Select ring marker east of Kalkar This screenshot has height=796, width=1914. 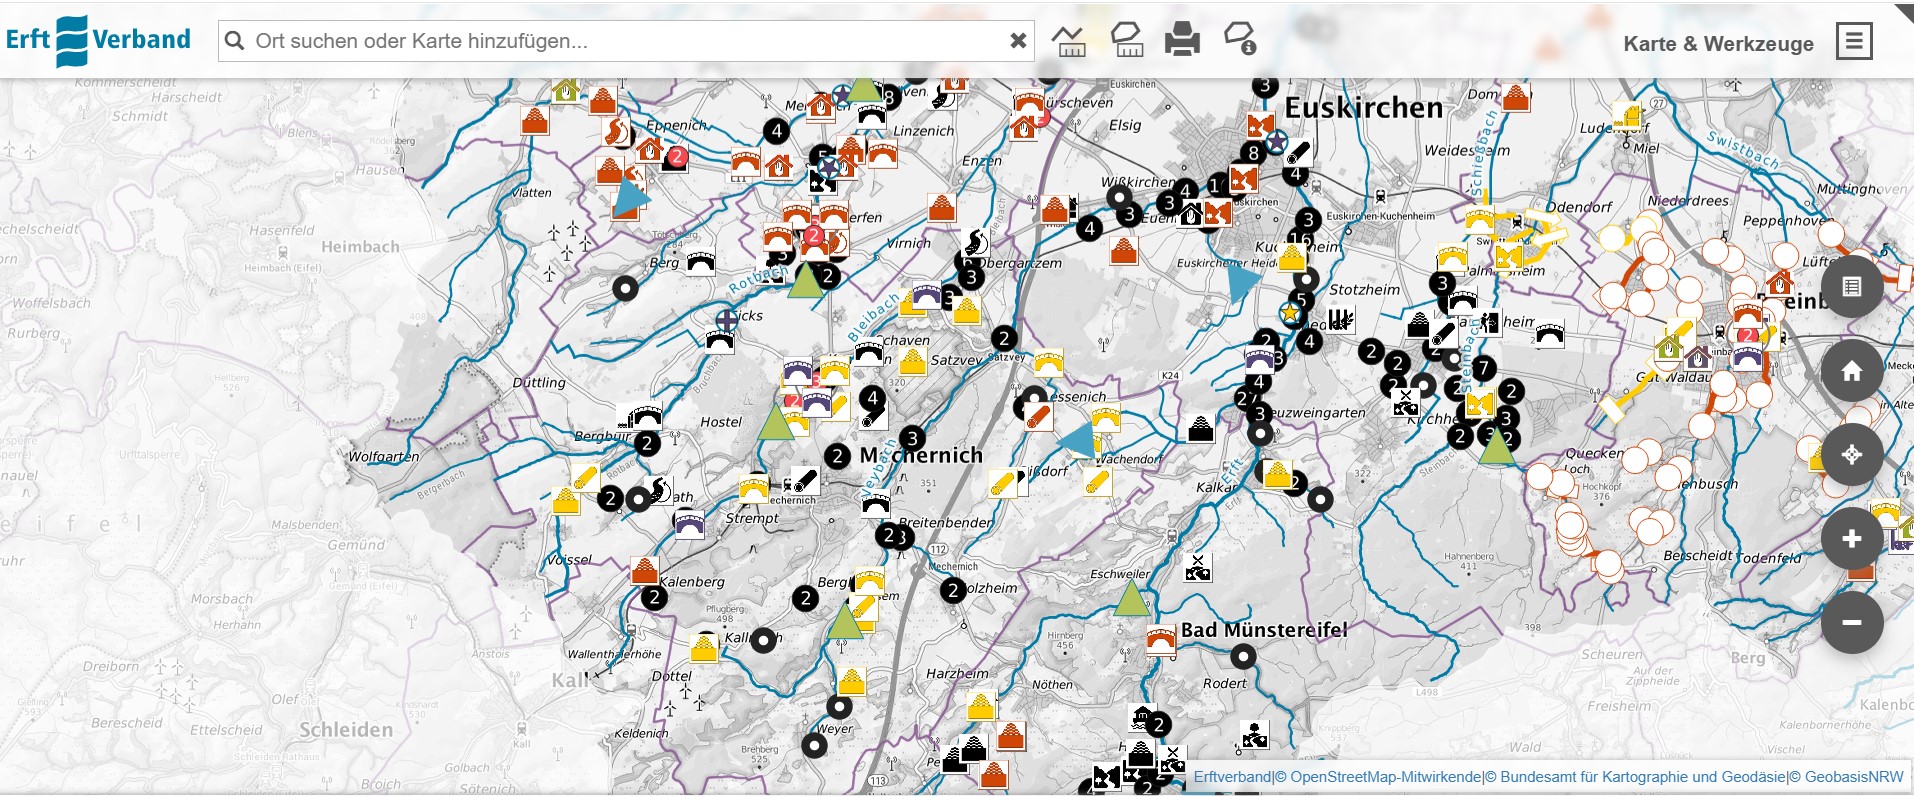tap(1321, 499)
